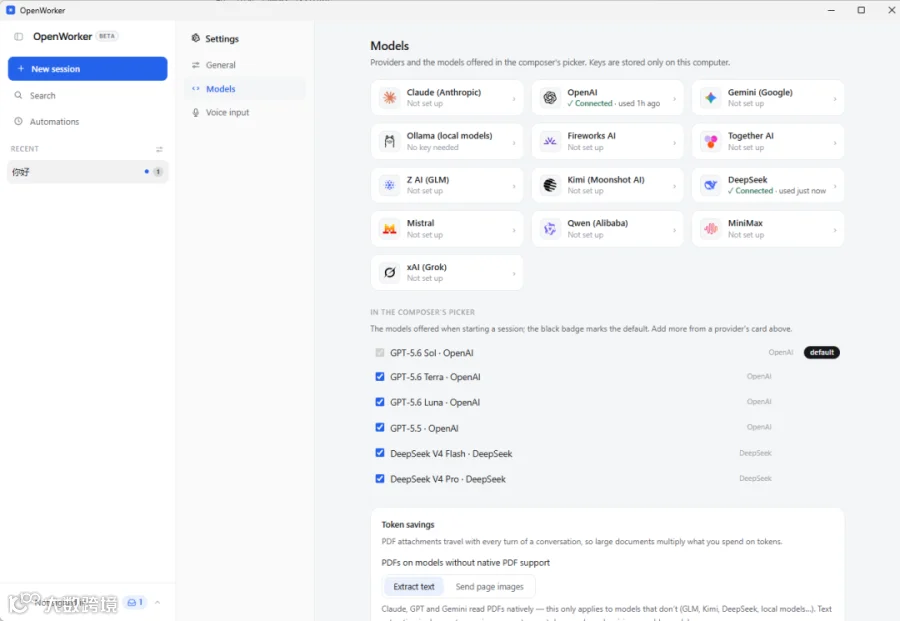Click the MiniMax waveform icon
This screenshot has height=621, width=900.
(x=711, y=229)
